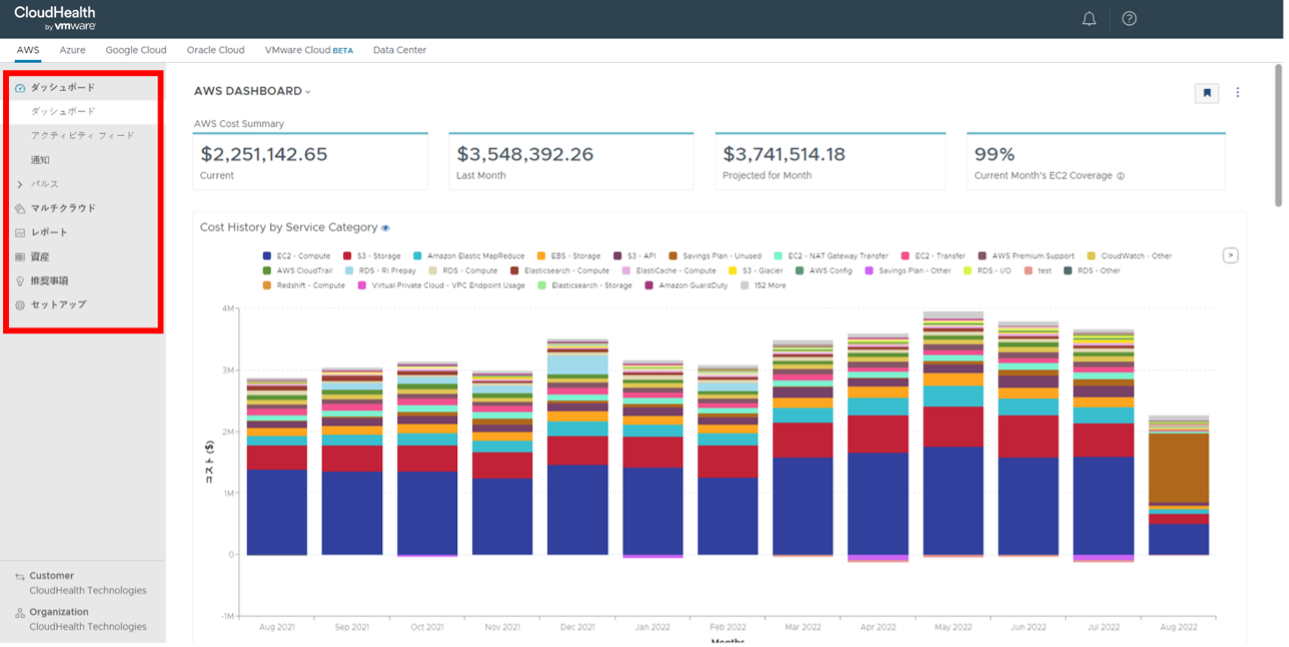The width and height of the screenshot is (1289, 647).
Task: Open アクティビティ フィード in sidebar
Action: click(84, 136)
